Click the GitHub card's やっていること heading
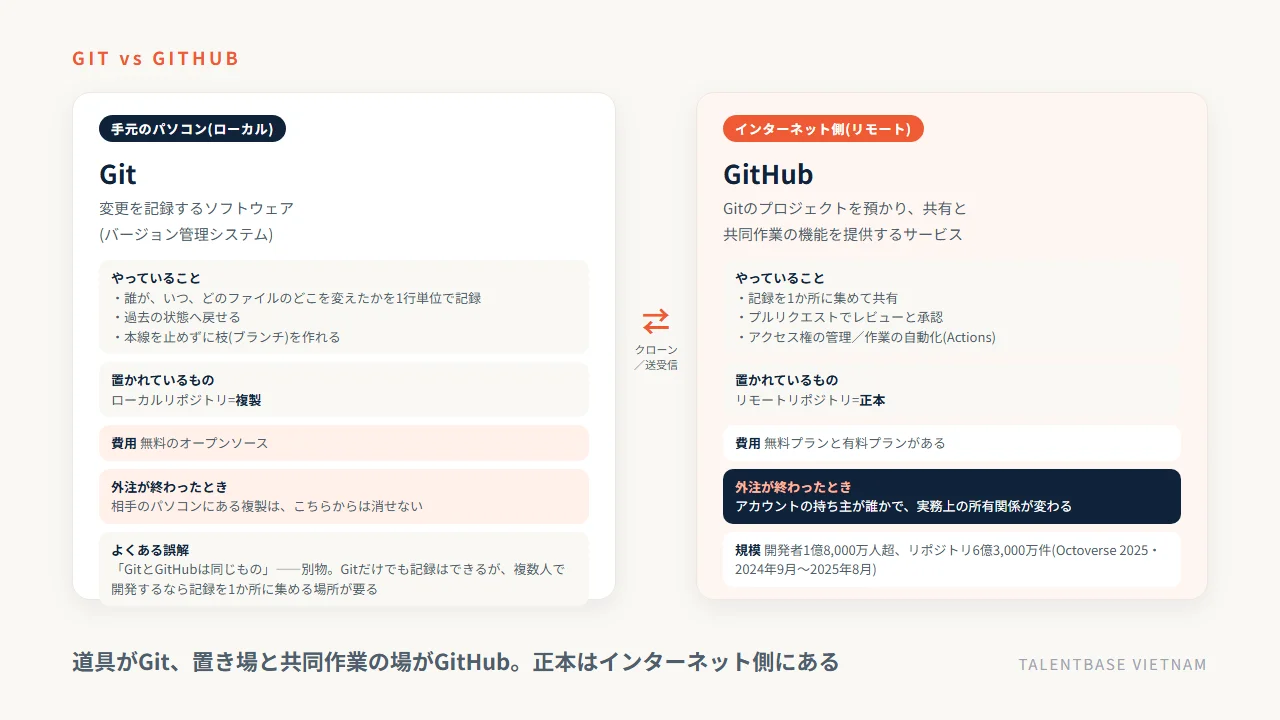The height and width of the screenshot is (720, 1280). (x=780, y=278)
